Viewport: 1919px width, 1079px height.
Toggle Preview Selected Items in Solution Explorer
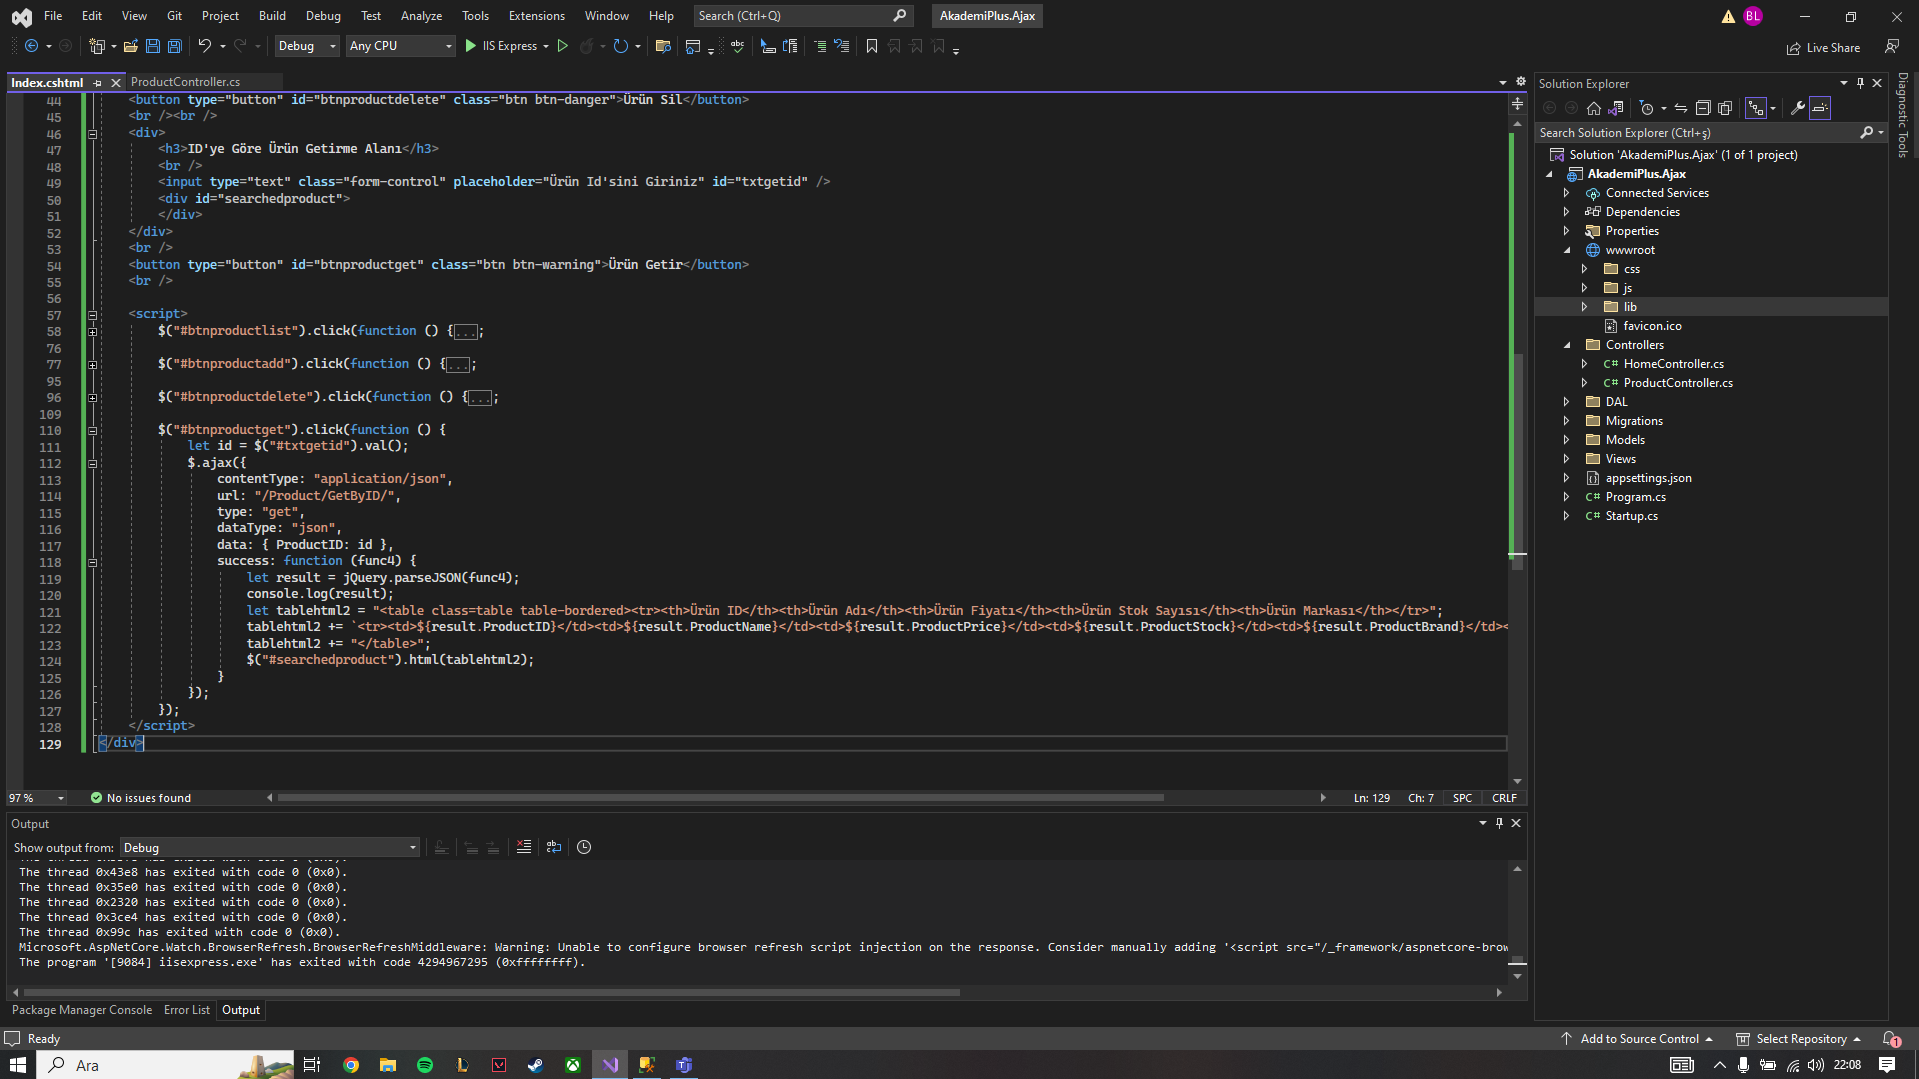click(1820, 108)
